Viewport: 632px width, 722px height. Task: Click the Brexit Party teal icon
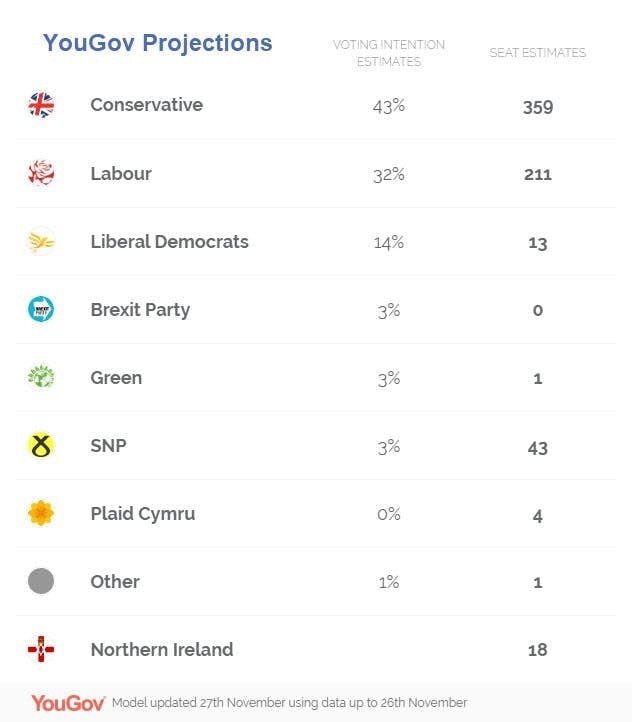coord(41,309)
